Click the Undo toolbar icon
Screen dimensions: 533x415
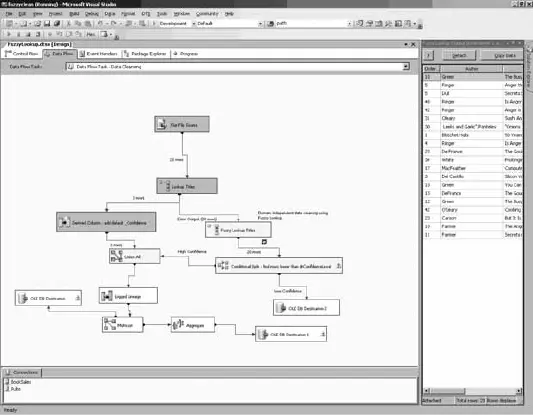(100, 23)
